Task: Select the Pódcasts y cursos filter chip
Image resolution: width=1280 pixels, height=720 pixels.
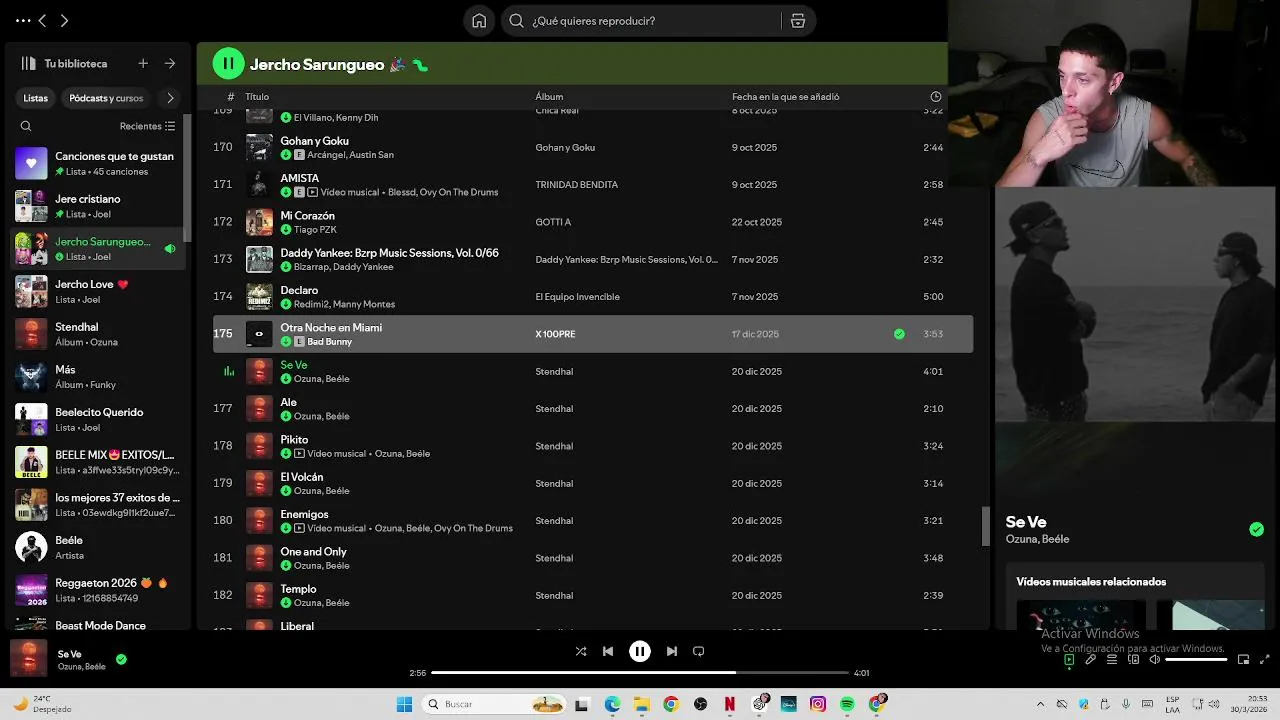Action: point(106,98)
